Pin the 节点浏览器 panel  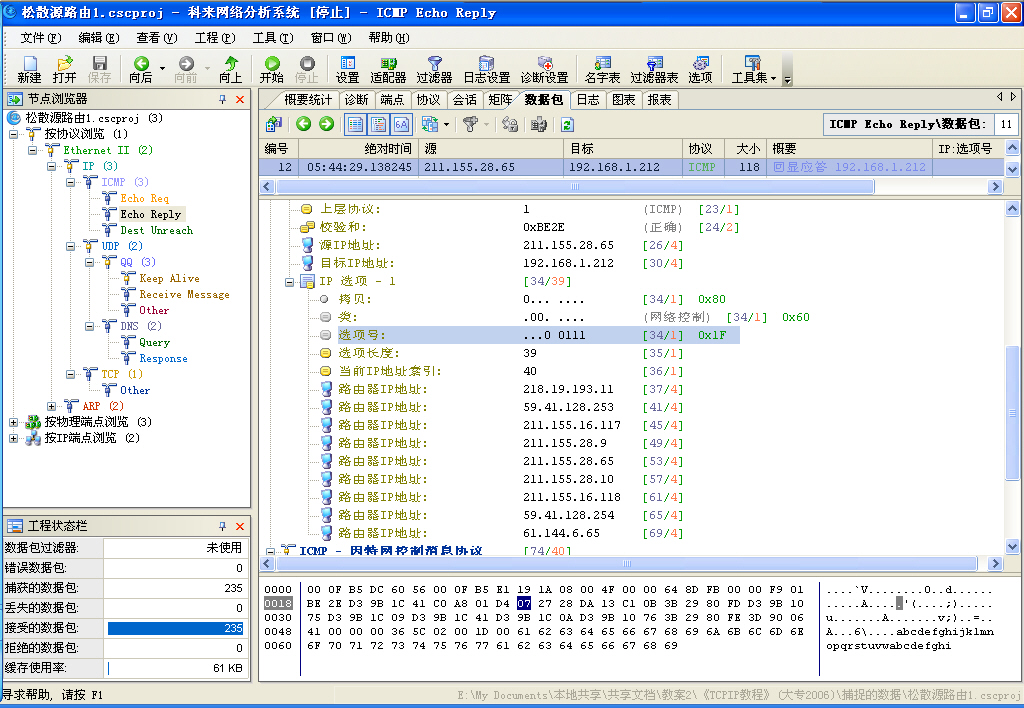[x=223, y=100]
